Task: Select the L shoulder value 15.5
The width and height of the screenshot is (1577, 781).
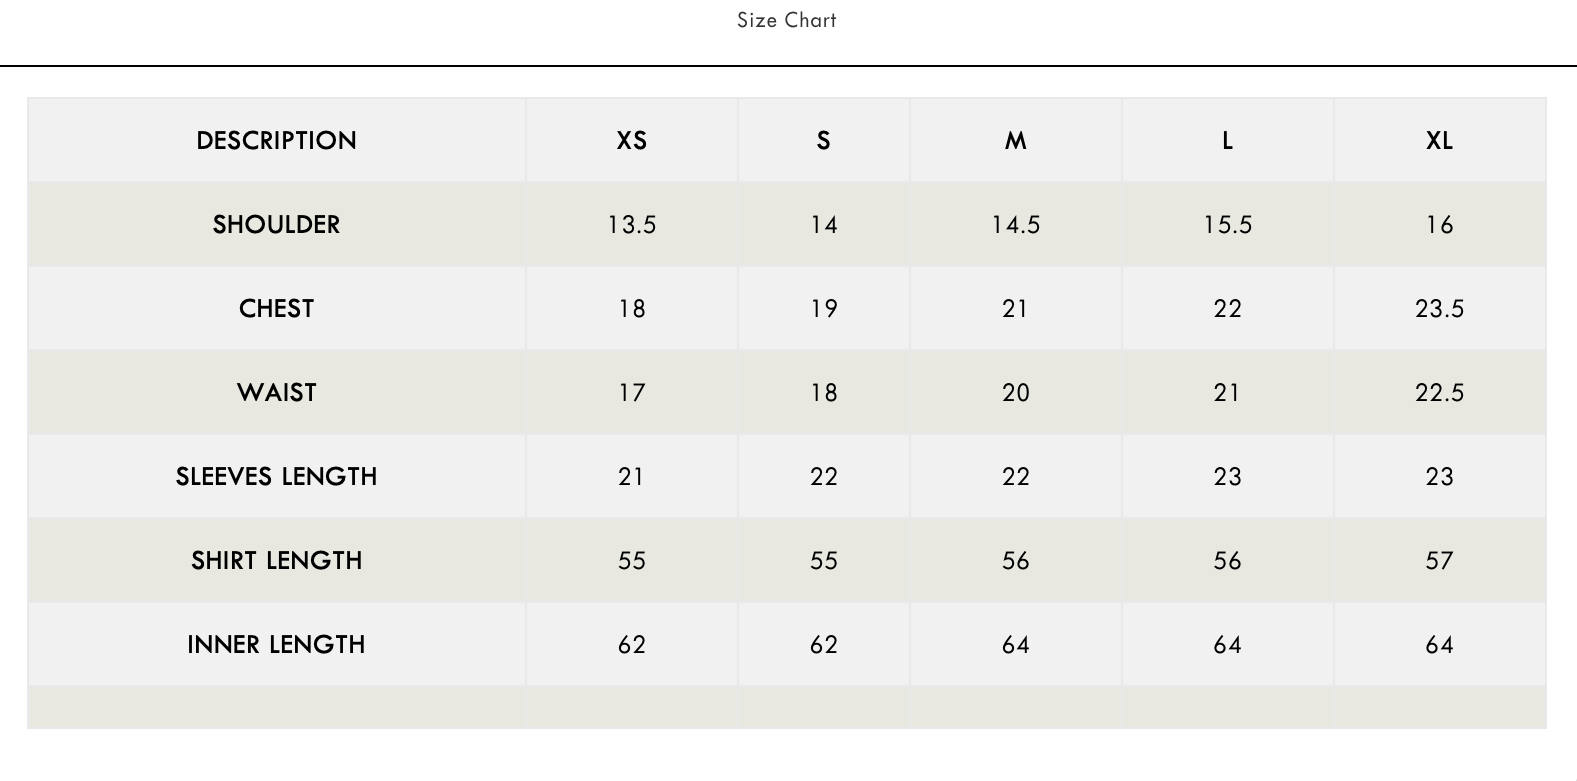Action: click(1227, 224)
